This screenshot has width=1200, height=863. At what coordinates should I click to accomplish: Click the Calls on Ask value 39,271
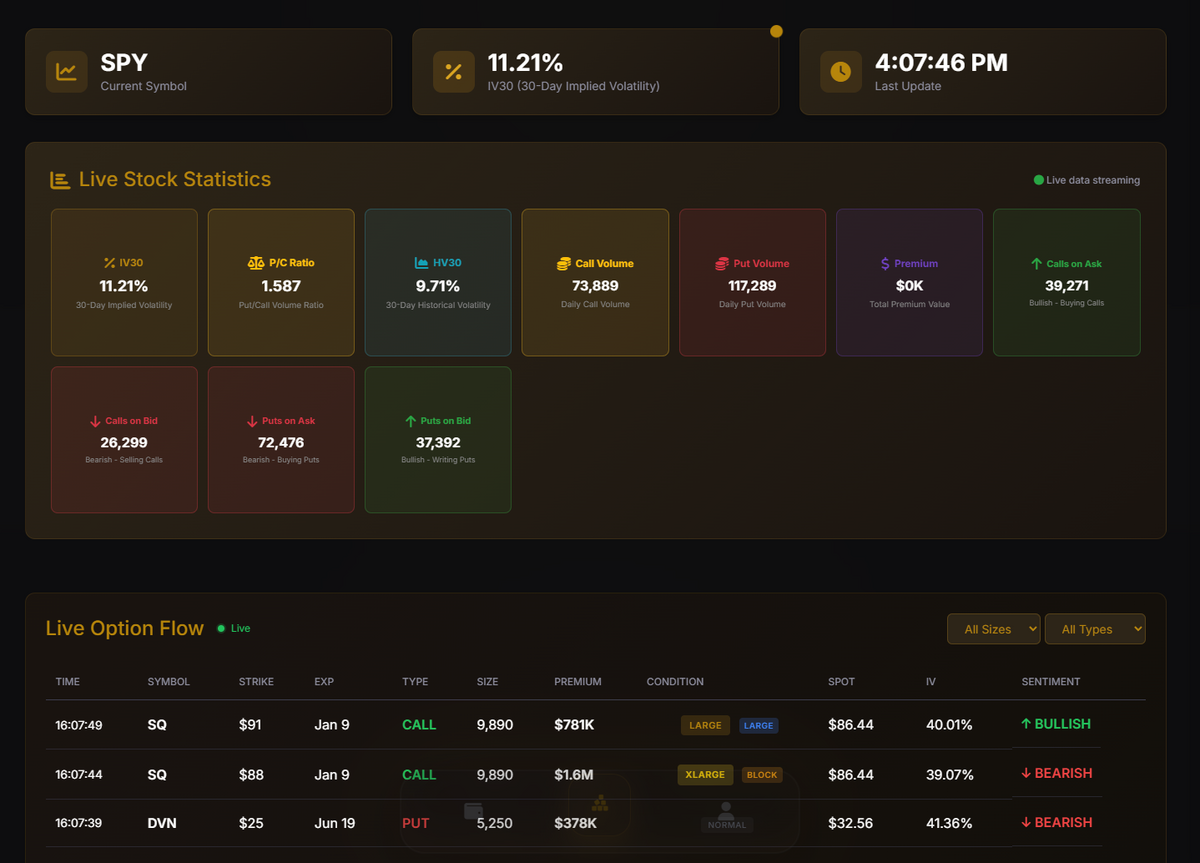coord(1067,285)
